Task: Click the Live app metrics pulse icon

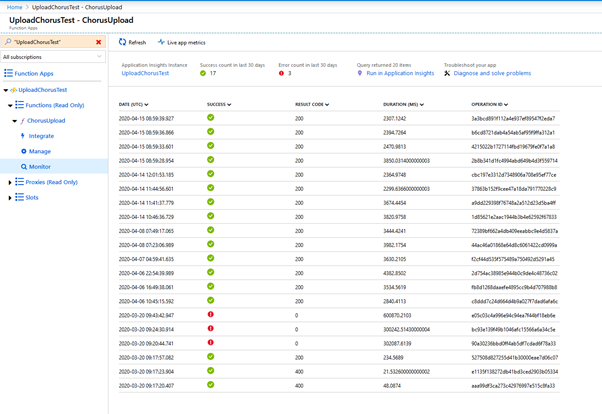Action: [x=161, y=42]
